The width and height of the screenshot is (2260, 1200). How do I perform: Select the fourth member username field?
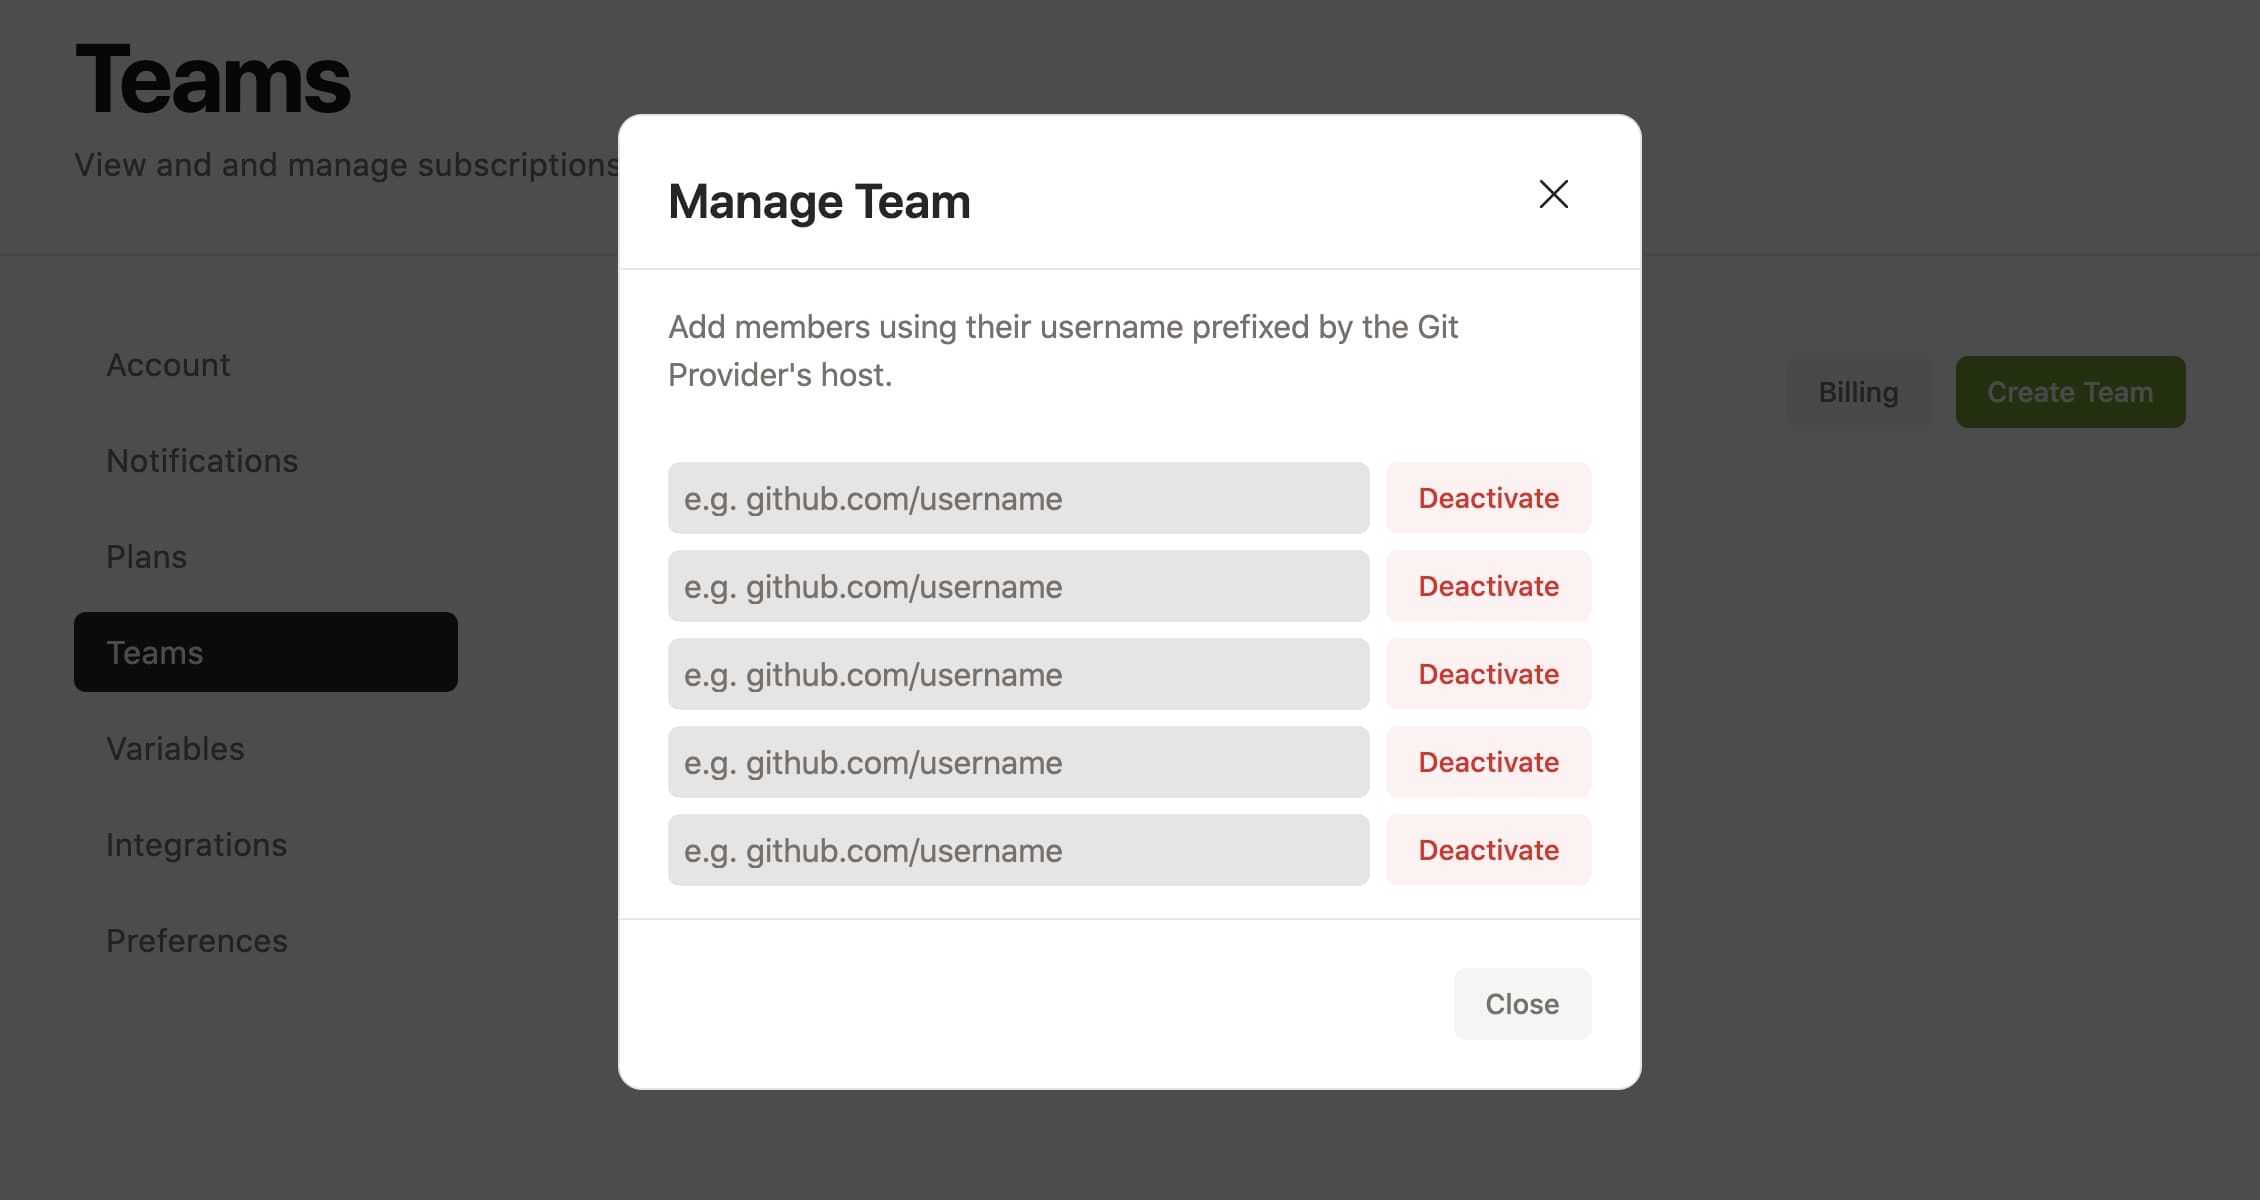1018,762
